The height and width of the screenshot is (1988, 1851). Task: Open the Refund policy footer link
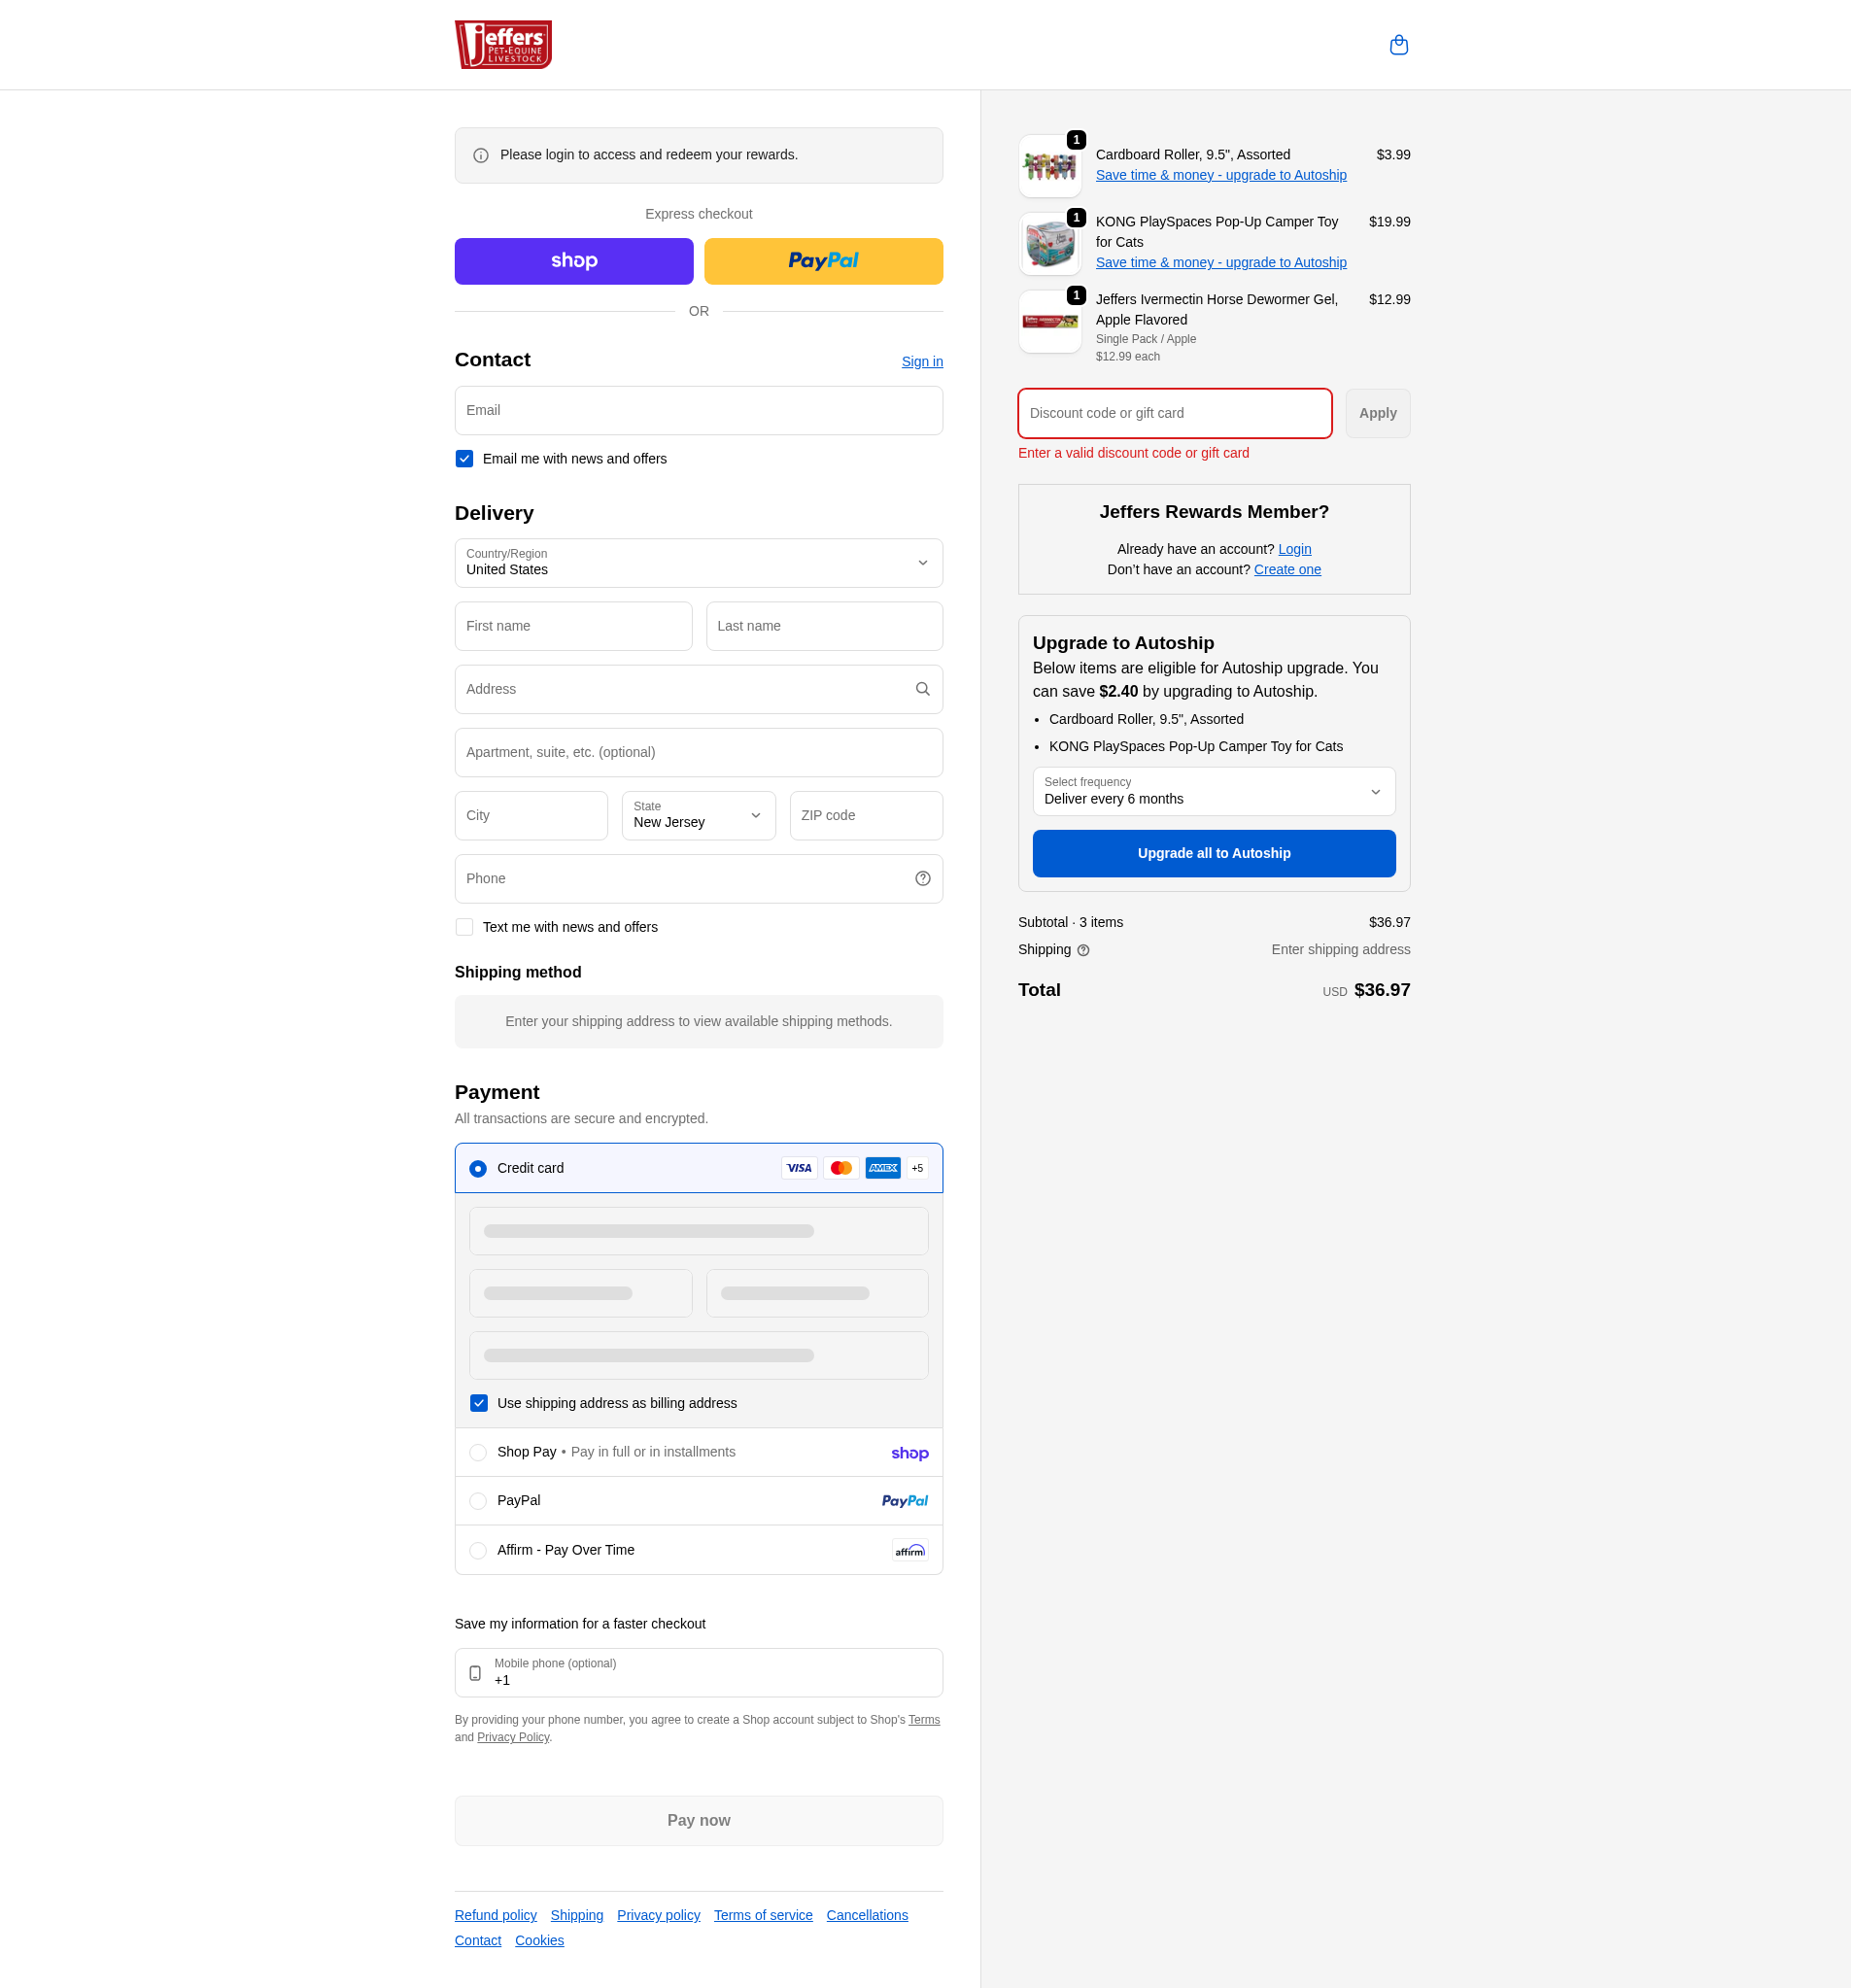click(495, 1915)
